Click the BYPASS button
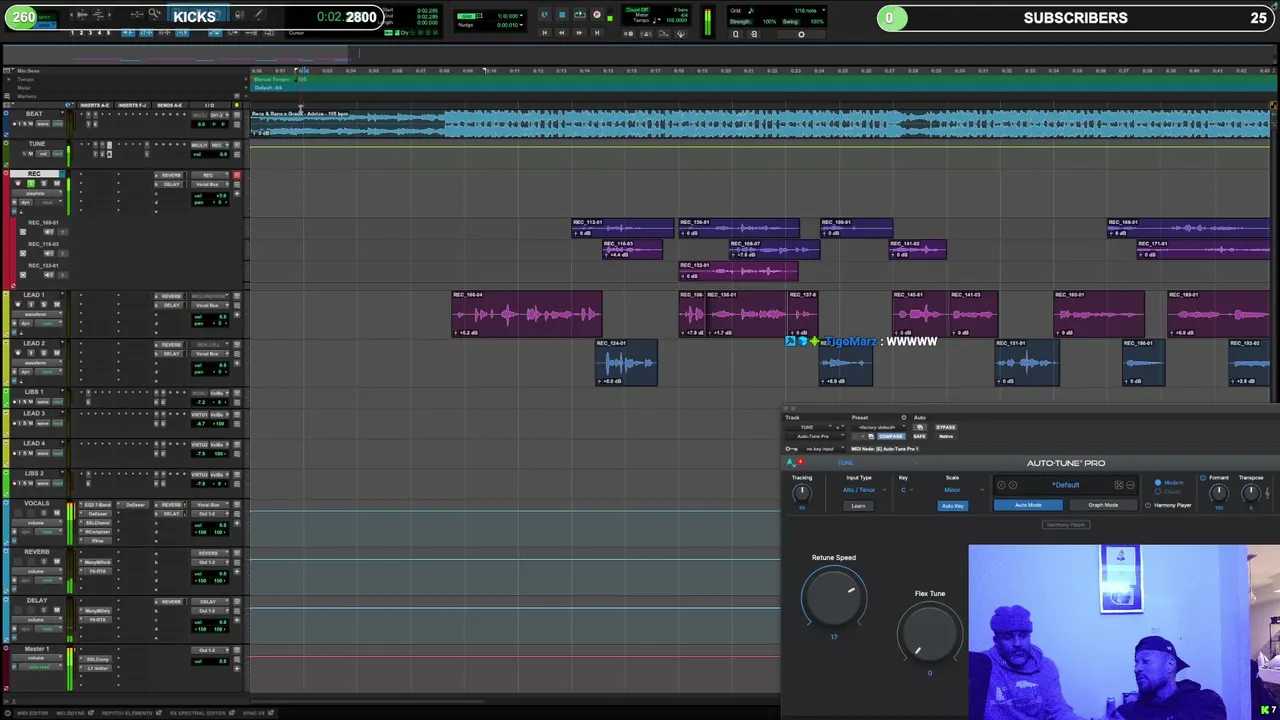This screenshot has width=1280, height=720. pos(946,427)
